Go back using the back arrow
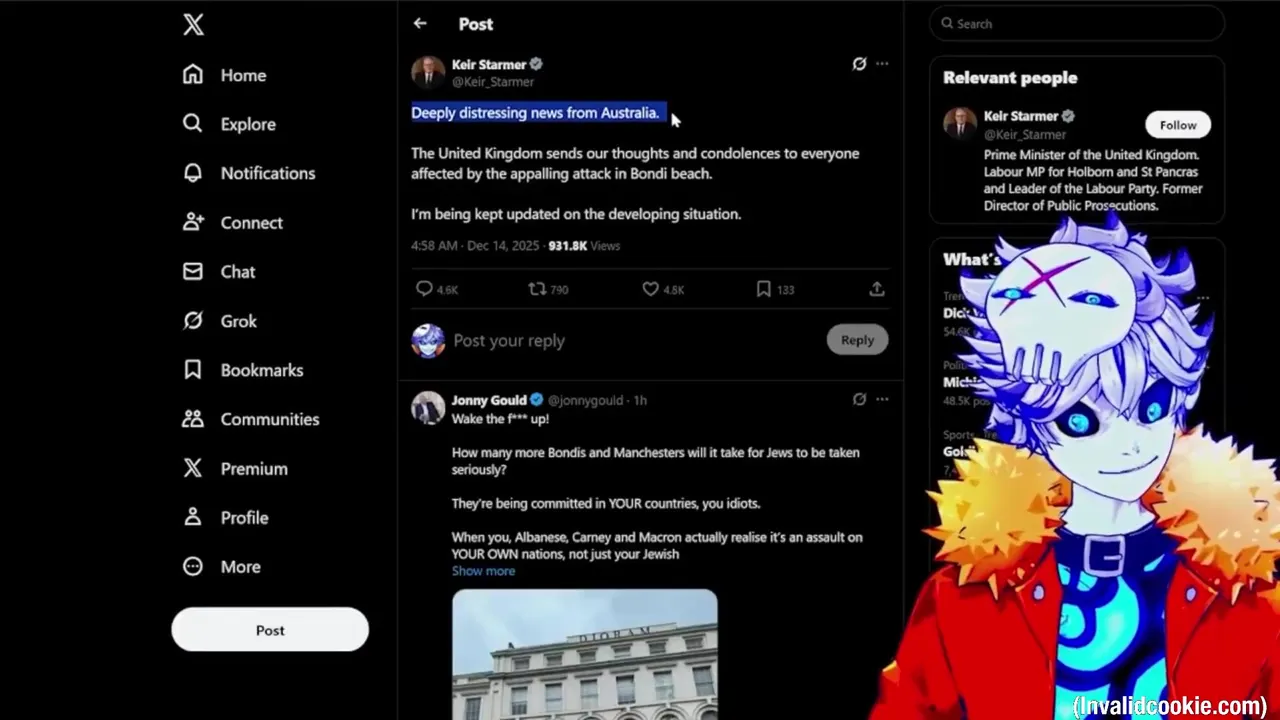The image size is (1280, 720). 420,23
